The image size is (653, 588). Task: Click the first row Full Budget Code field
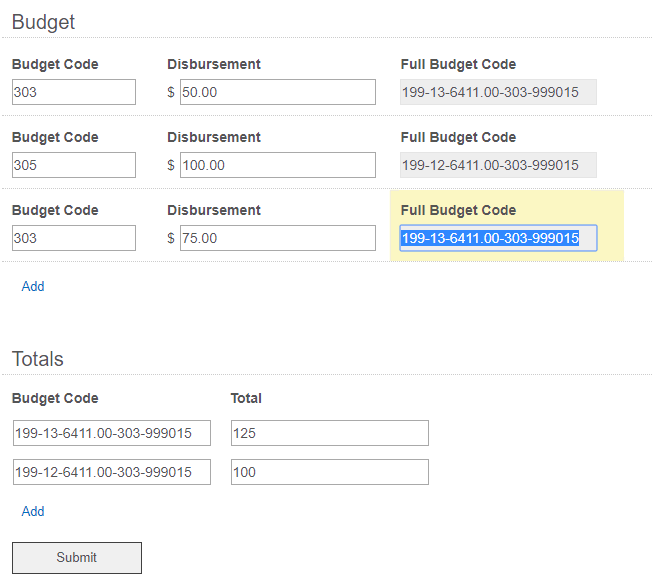click(498, 92)
